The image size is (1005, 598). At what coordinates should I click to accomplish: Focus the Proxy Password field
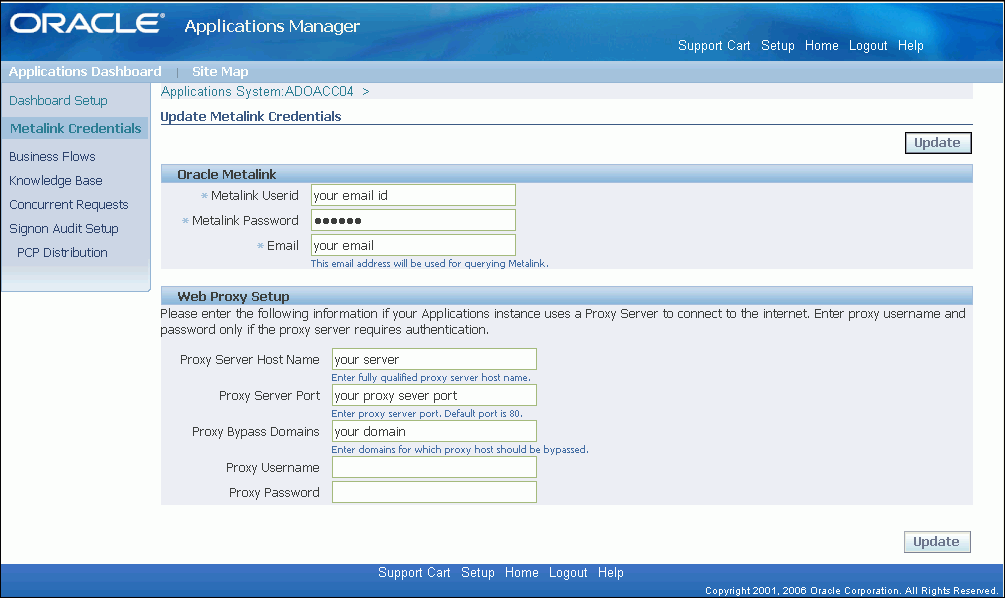(434, 492)
